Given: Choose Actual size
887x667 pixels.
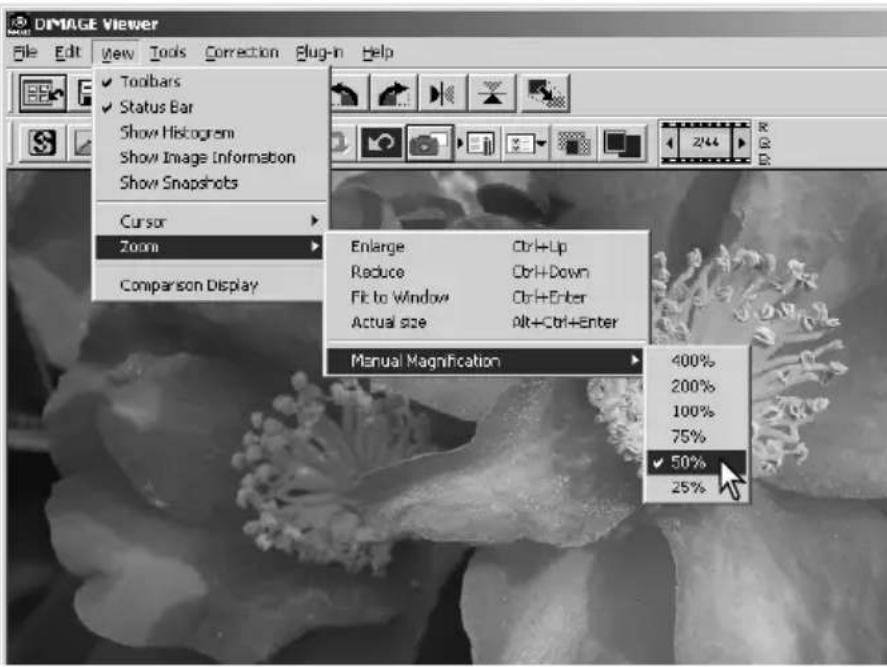Looking at the screenshot, I should point(486,322).
